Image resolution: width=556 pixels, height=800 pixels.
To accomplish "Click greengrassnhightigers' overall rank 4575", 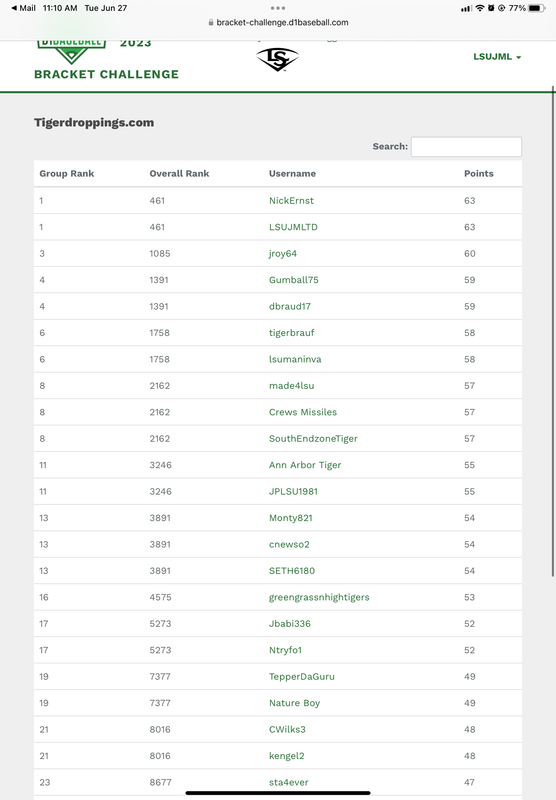I will point(160,597).
